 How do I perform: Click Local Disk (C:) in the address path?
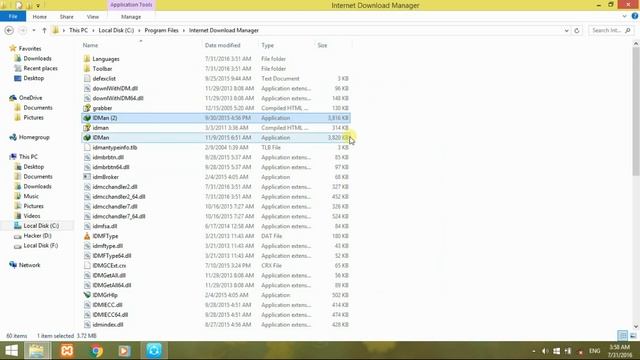click(x=116, y=30)
